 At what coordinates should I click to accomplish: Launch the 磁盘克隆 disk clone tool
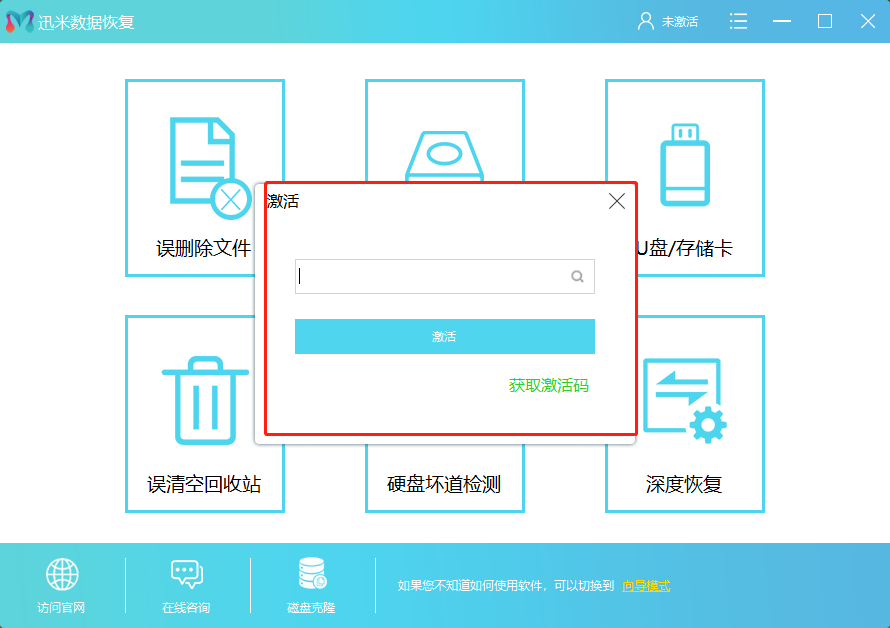point(310,573)
